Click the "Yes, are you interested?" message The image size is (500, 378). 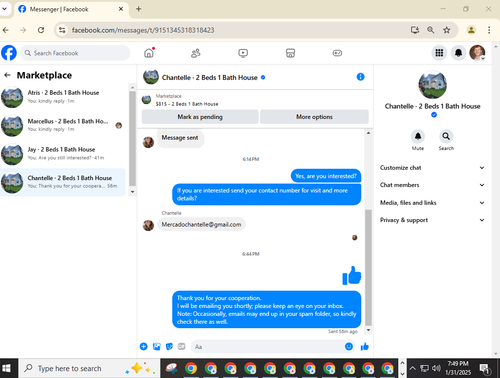click(326, 176)
